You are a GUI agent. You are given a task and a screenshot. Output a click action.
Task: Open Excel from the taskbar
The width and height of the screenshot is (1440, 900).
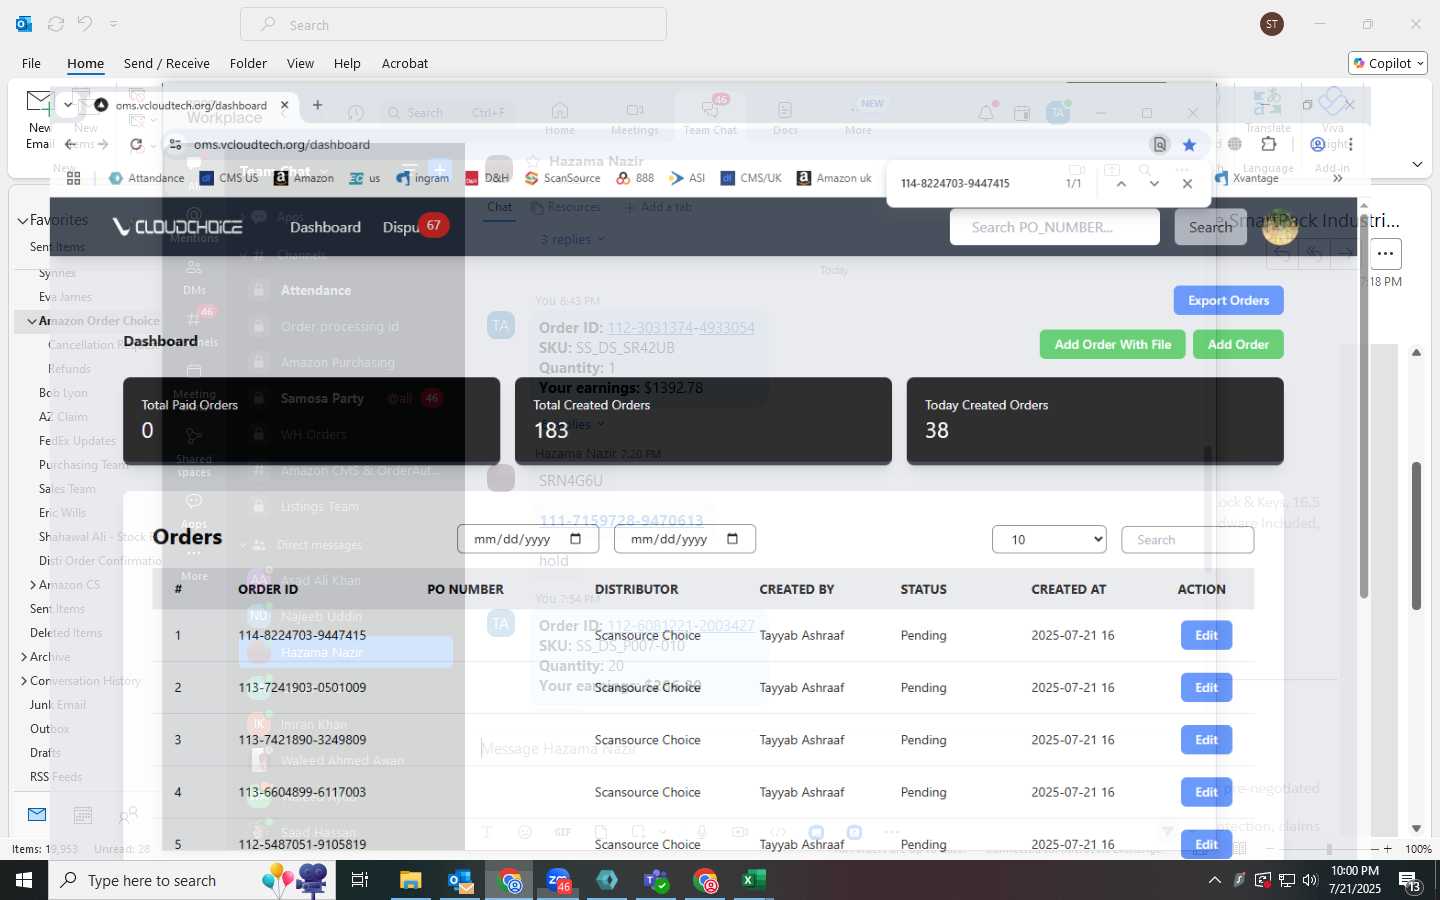point(753,880)
